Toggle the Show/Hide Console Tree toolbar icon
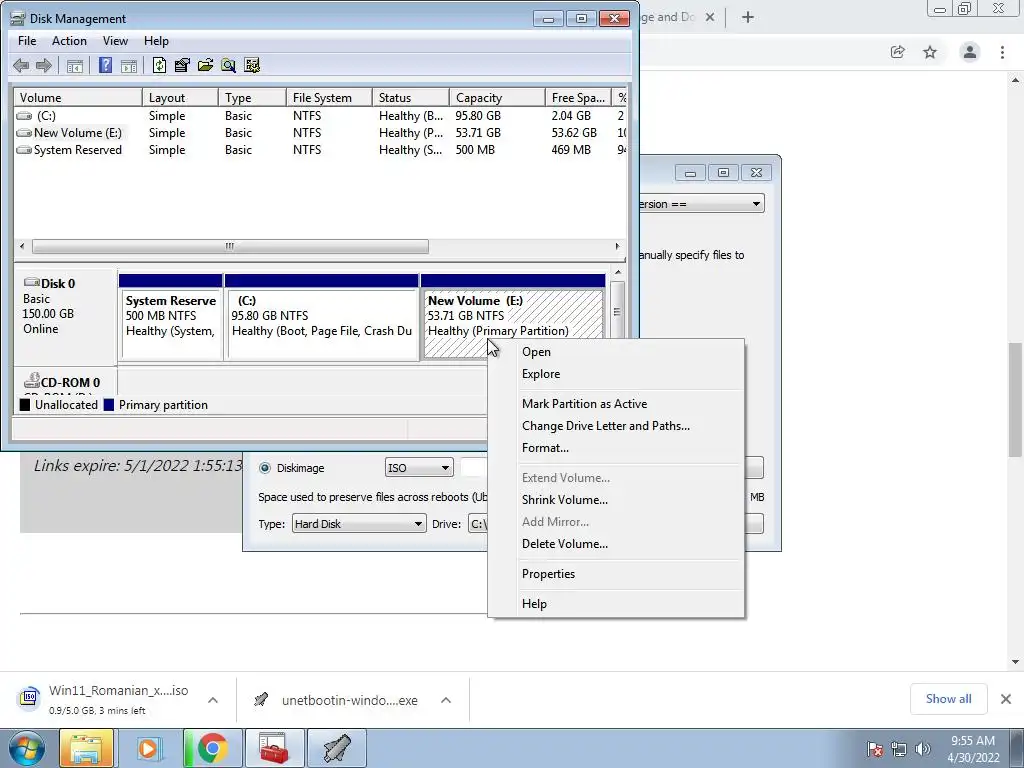Screen dimensions: 1024x768 [x=75, y=65]
